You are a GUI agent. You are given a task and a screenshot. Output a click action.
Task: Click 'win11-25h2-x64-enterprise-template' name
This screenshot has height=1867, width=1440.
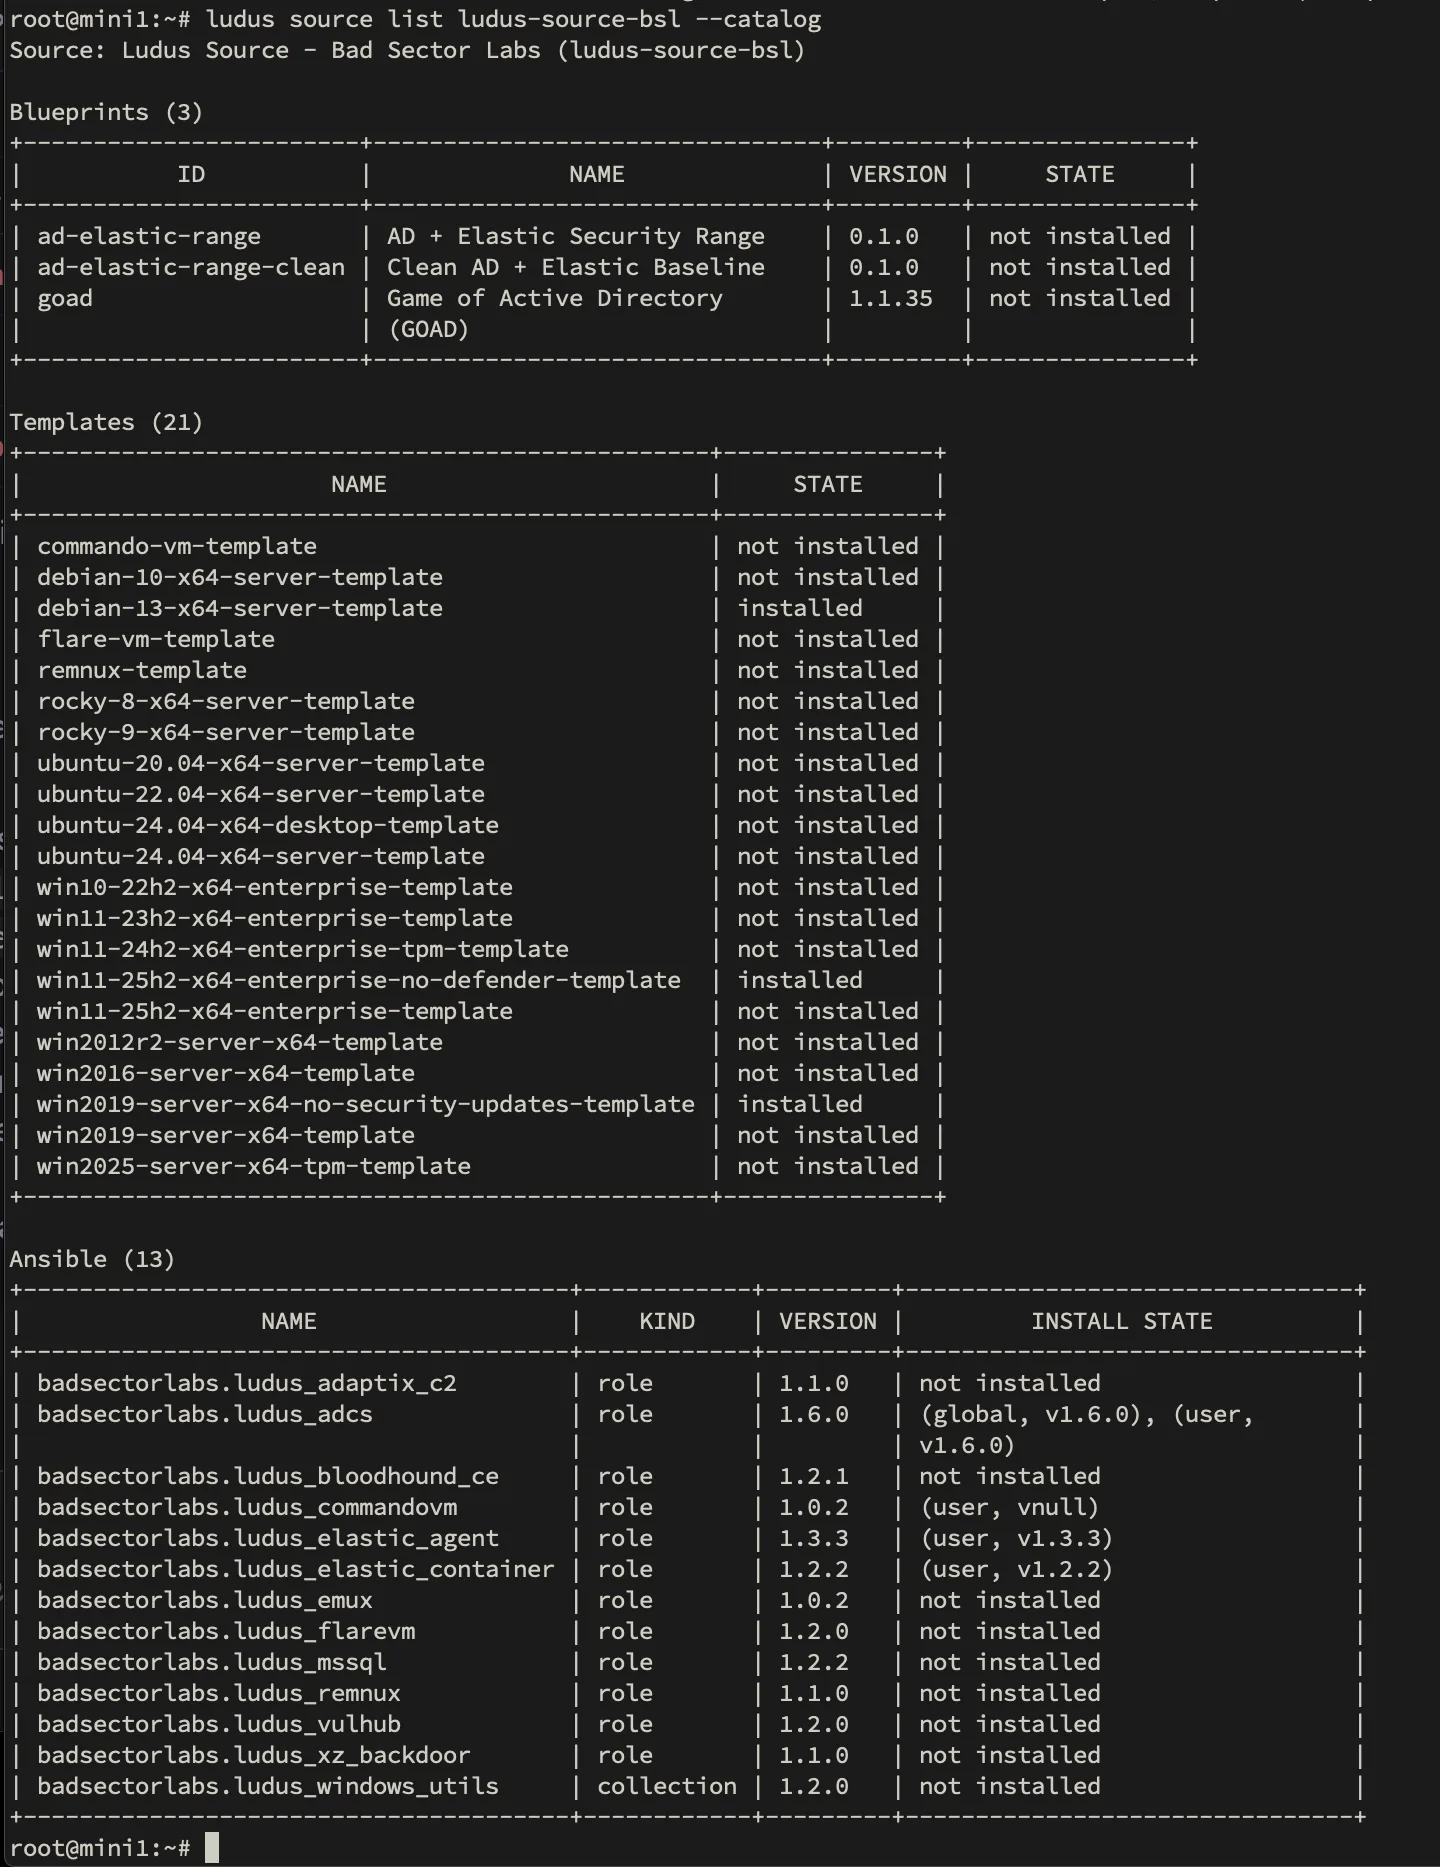click(x=275, y=1012)
